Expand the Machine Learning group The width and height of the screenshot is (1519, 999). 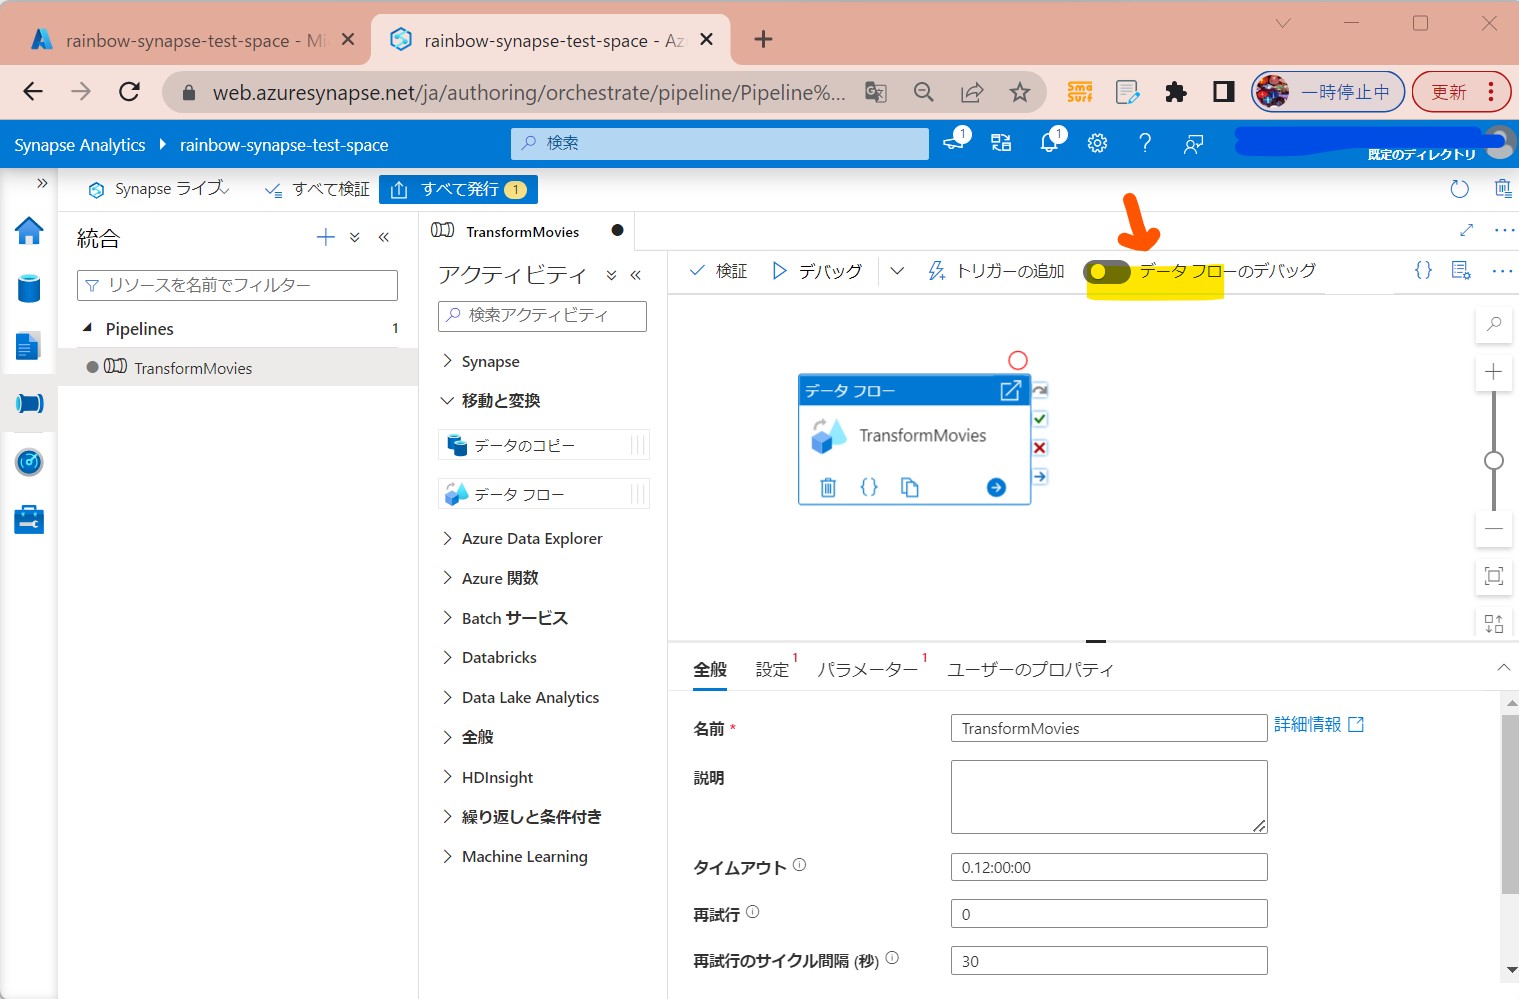pyautogui.click(x=447, y=856)
